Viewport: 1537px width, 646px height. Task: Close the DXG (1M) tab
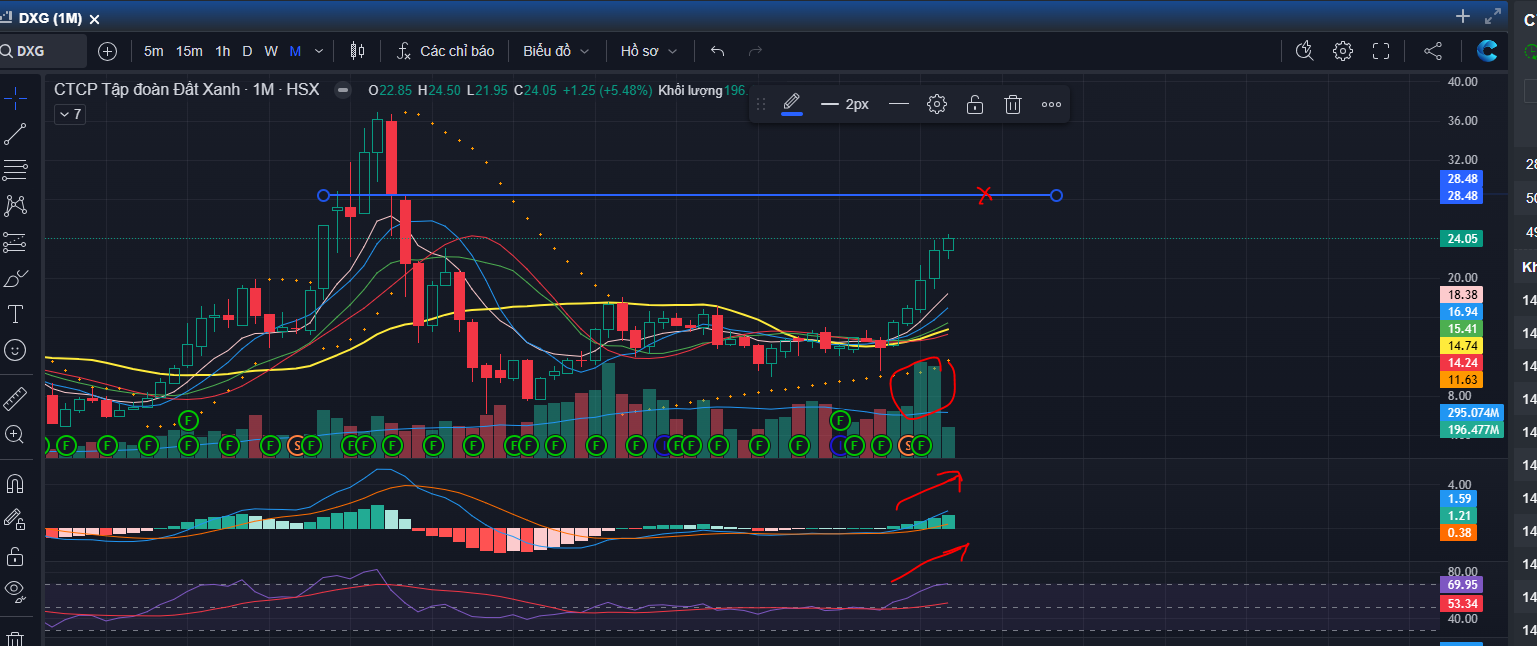click(x=94, y=19)
